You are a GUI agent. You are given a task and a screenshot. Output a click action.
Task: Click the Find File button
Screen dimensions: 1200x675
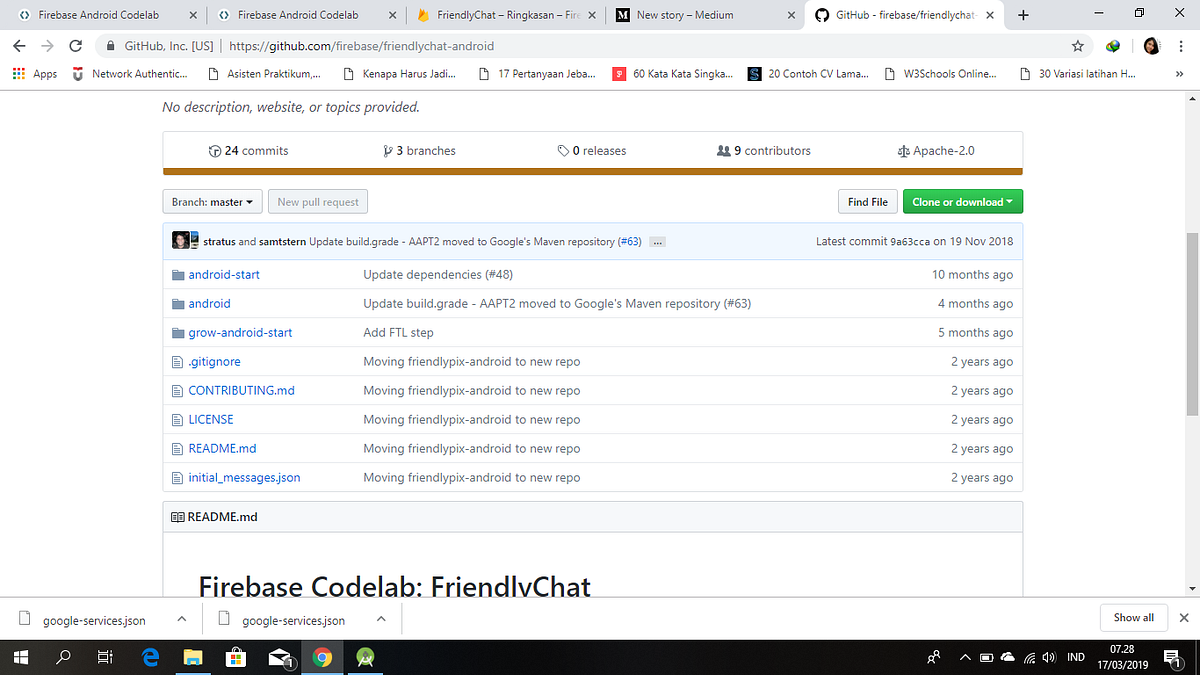(867, 201)
